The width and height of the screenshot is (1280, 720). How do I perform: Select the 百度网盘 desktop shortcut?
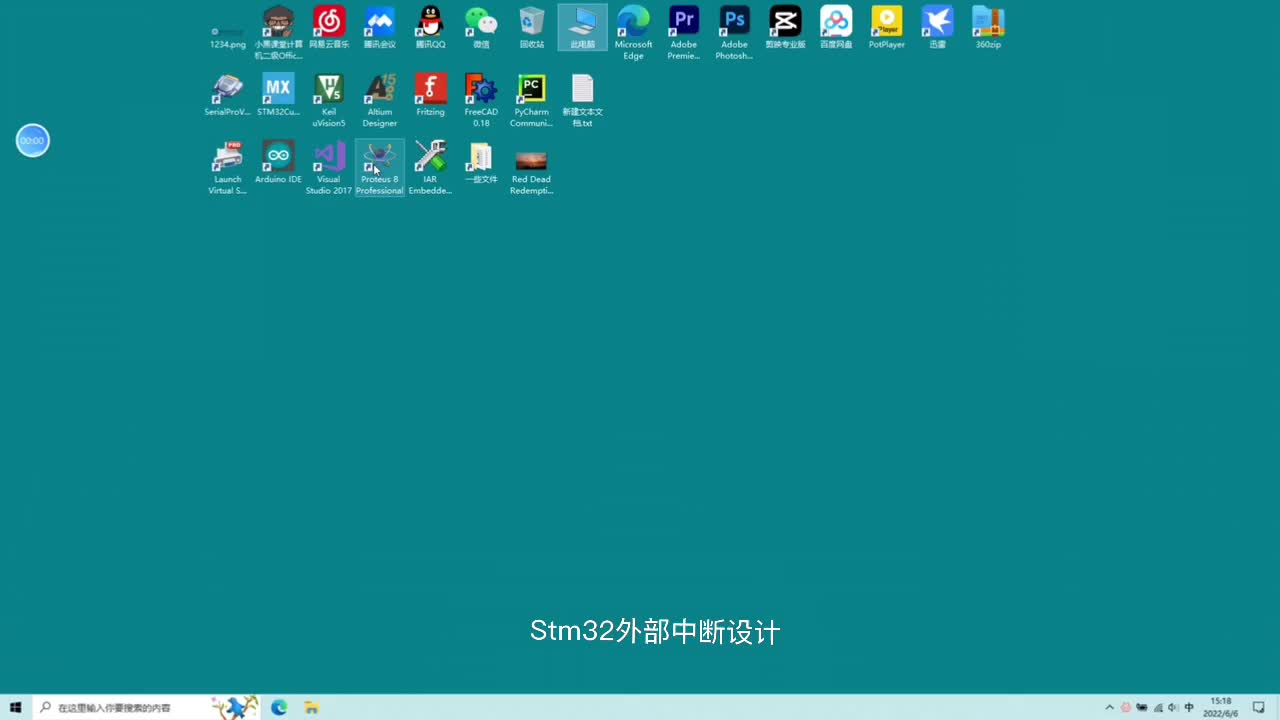click(836, 28)
